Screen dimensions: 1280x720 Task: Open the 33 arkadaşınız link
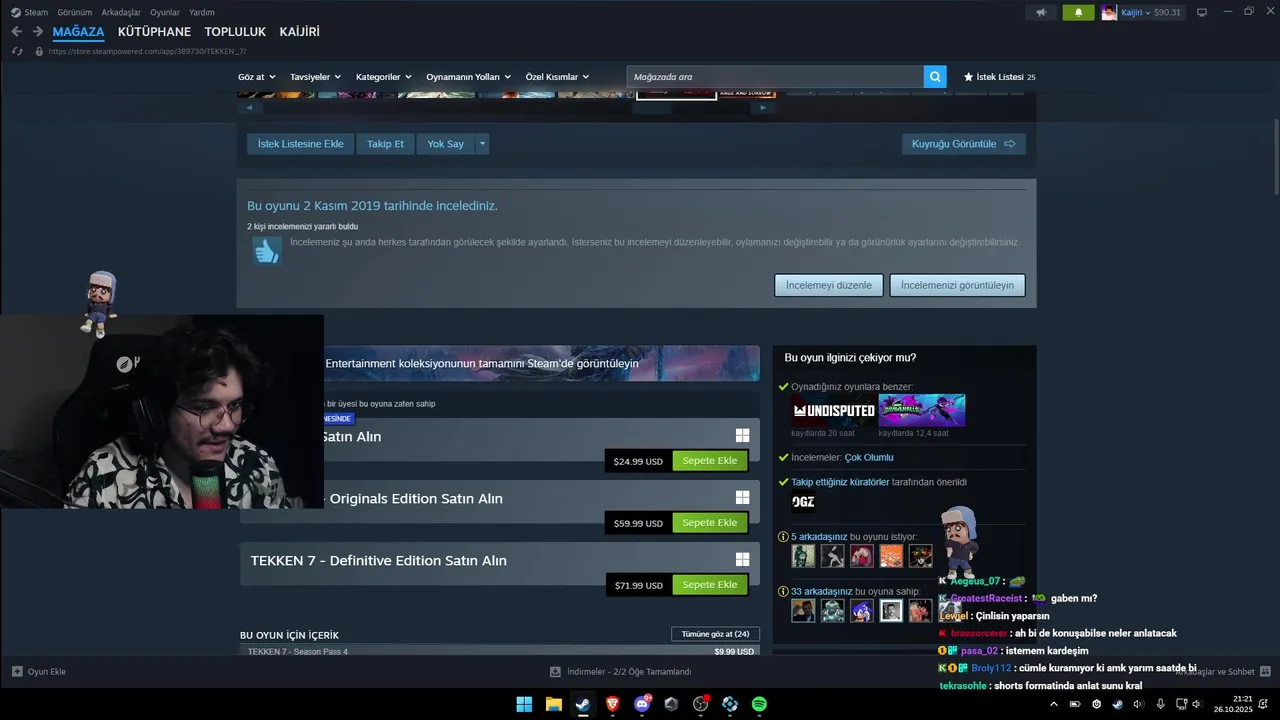pos(822,591)
